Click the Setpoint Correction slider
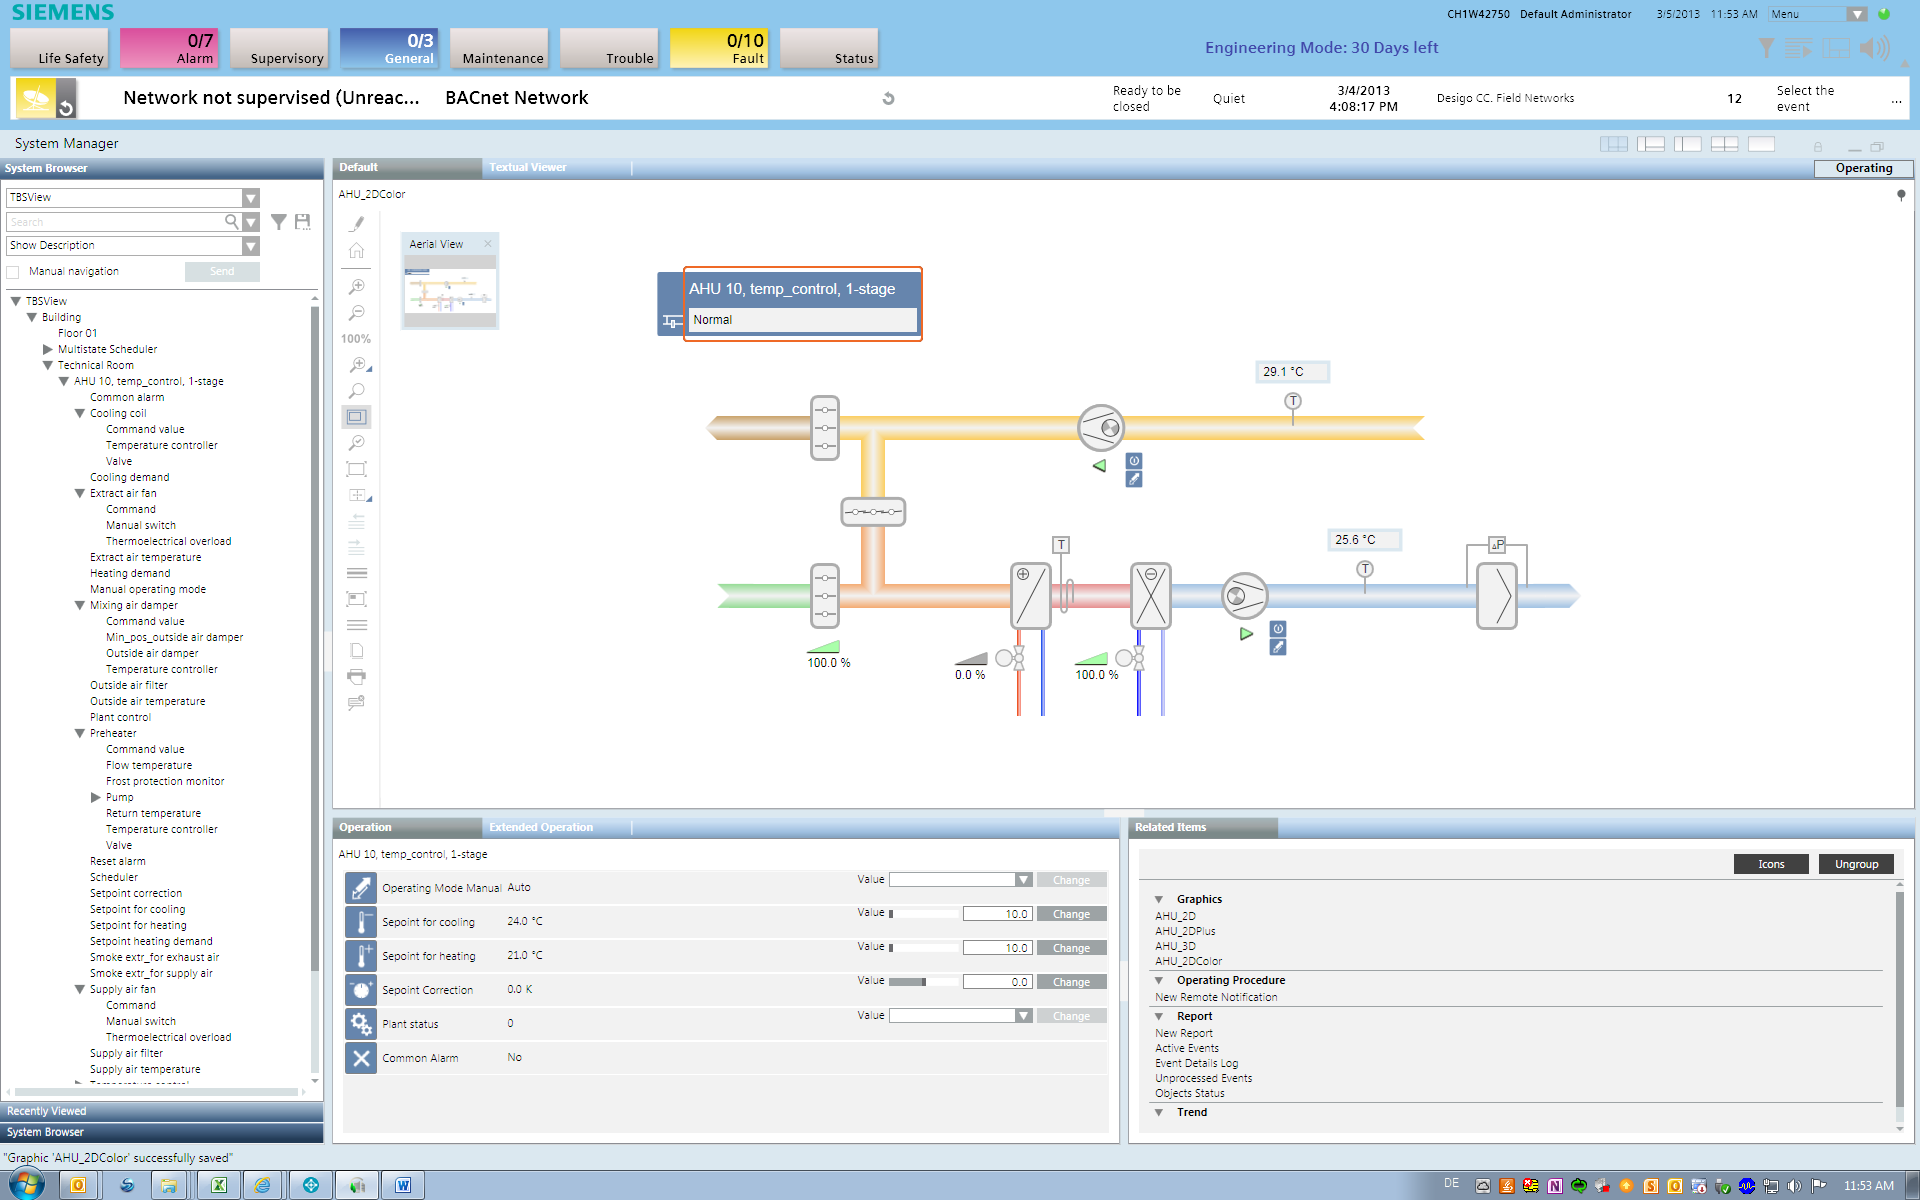The image size is (1920, 1200). (924, 982)
